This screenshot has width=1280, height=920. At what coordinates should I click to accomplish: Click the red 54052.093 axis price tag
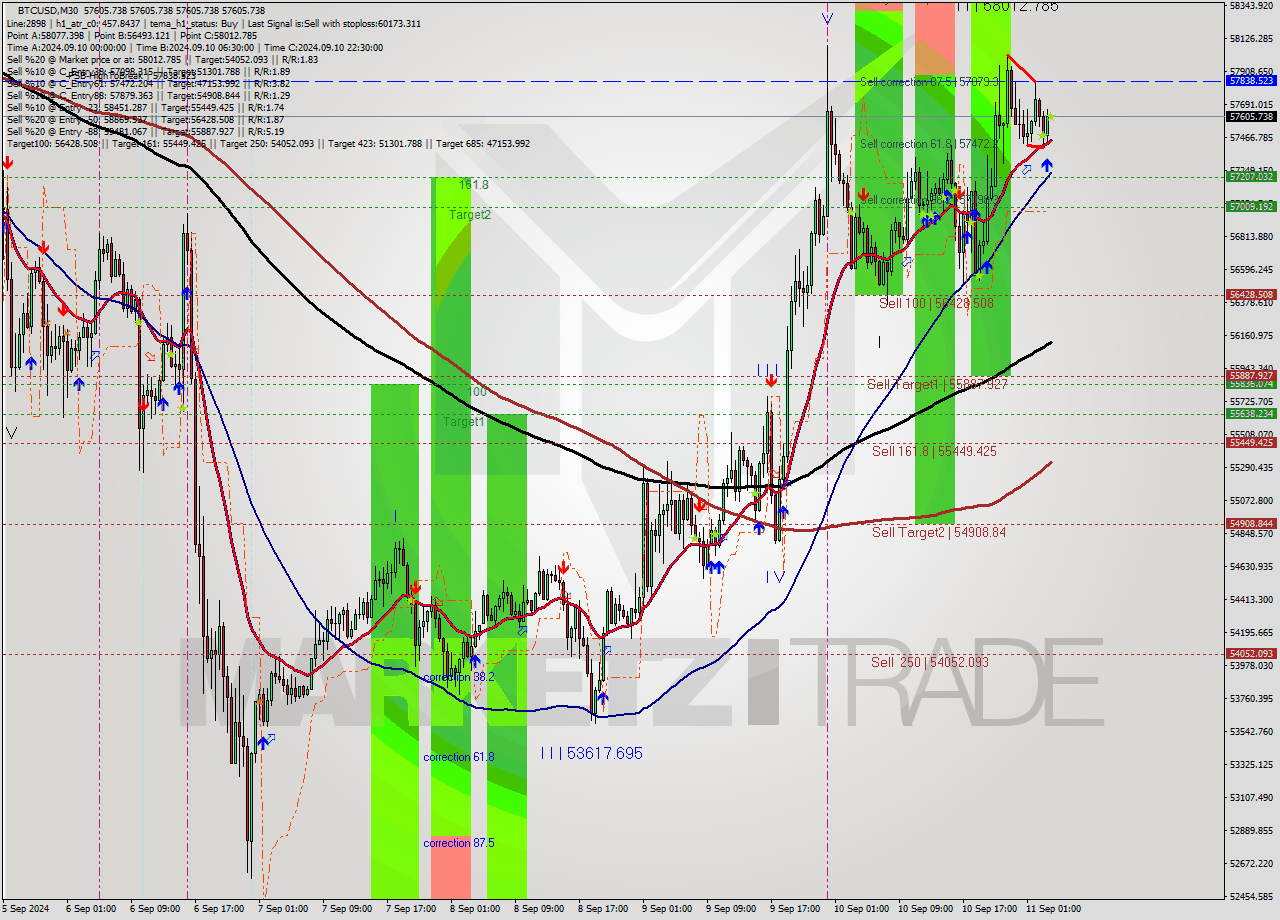point(1252,653)
